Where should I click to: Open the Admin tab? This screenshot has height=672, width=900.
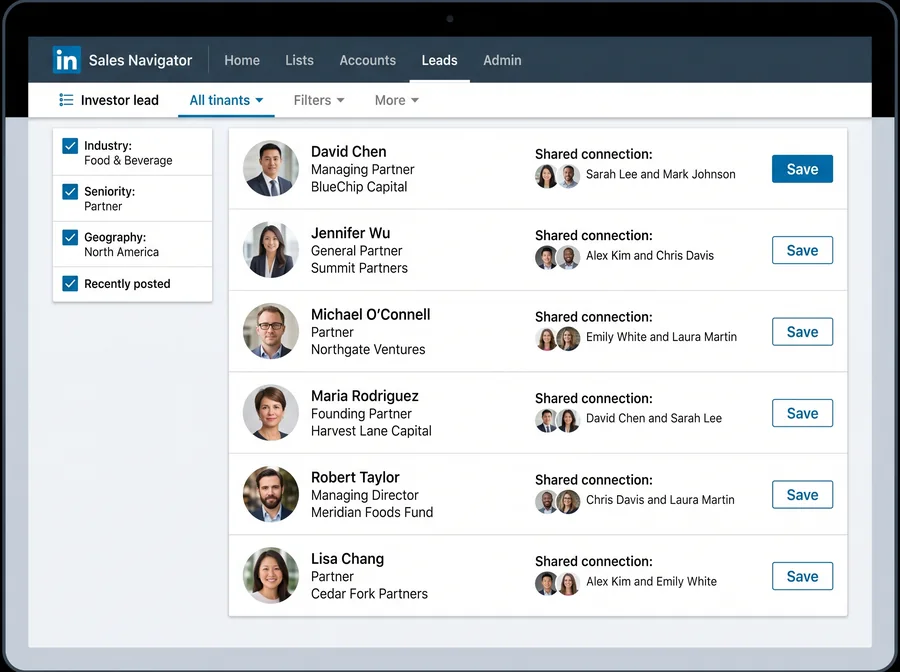point(502,60)
